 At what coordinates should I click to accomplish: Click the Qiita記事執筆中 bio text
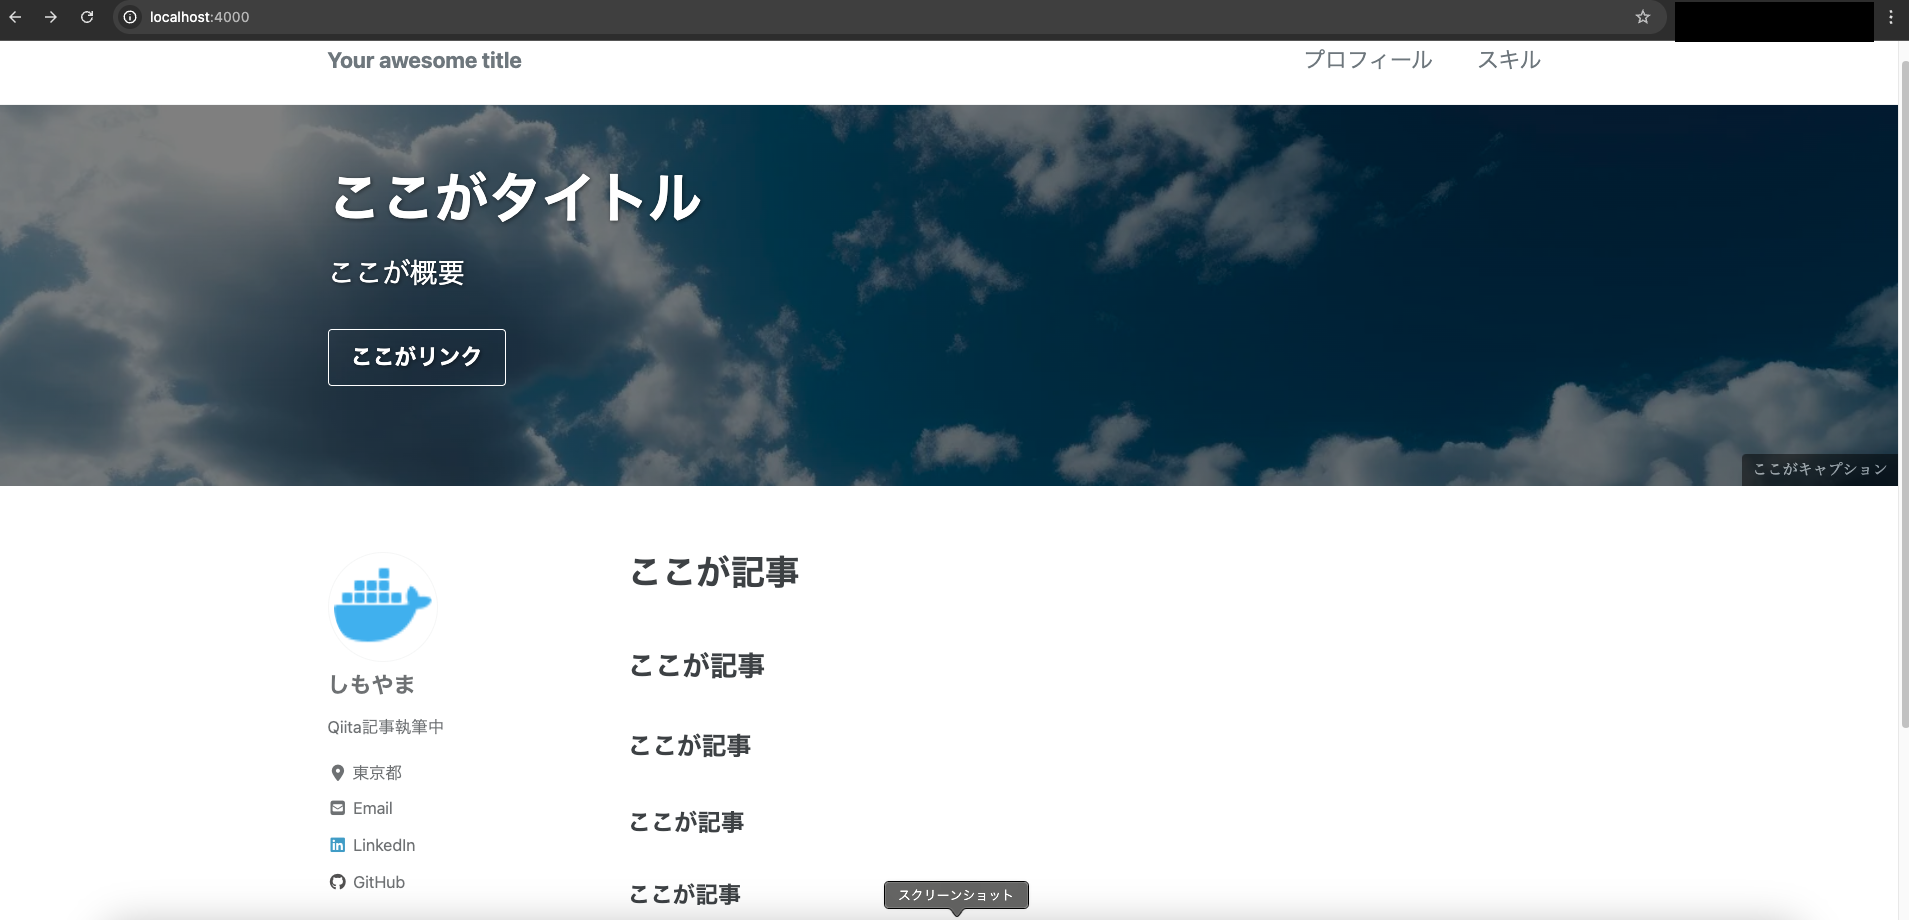click(x=385, y=727)
